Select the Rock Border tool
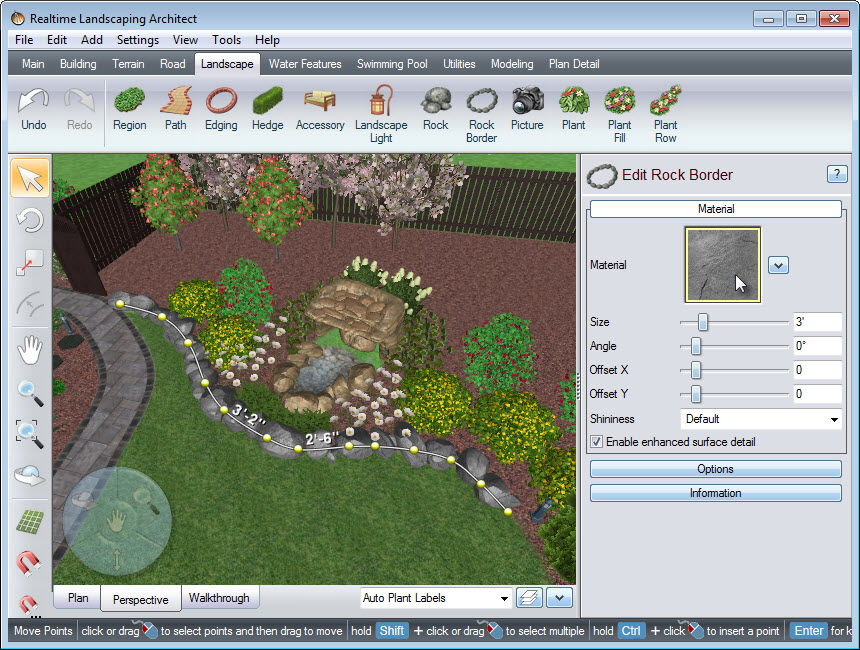860x650 pixels. (482, 114)
